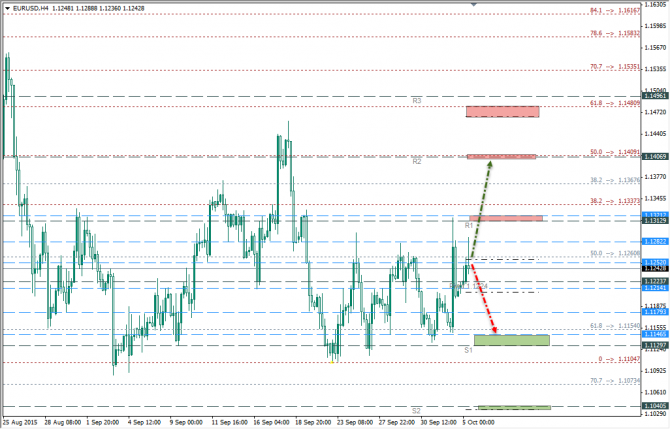Select the blue 1.12141 price tag

[655, 288]
